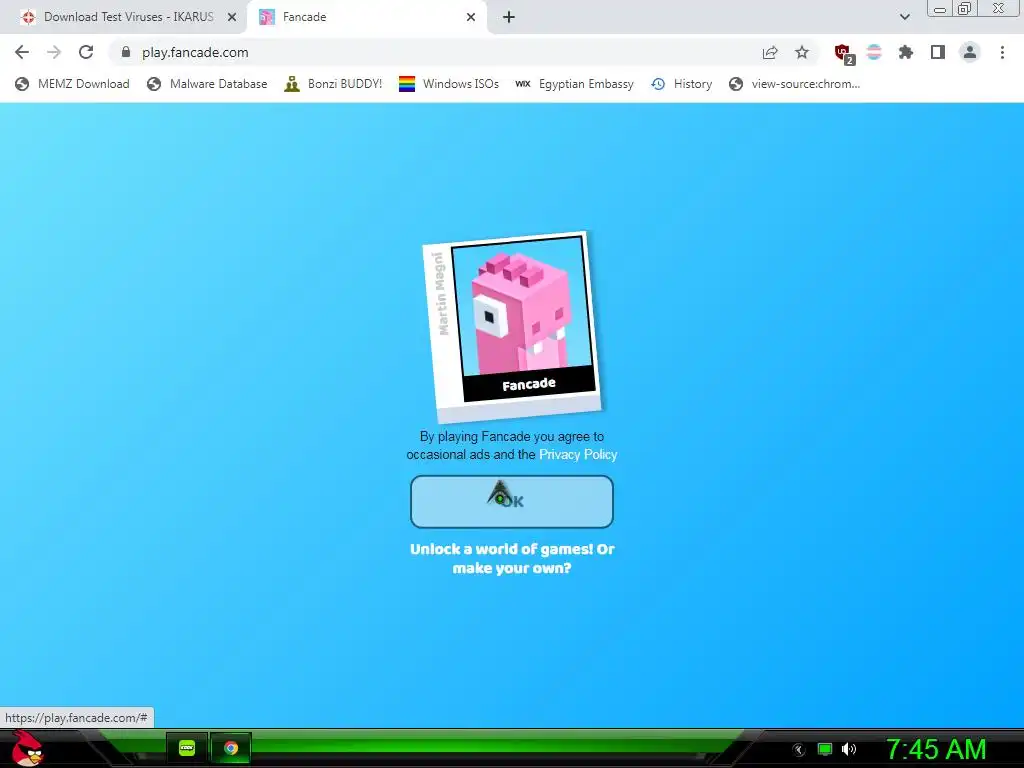Share this page using the share icon
Screen dimensions: 1024x768
(770, 52)
